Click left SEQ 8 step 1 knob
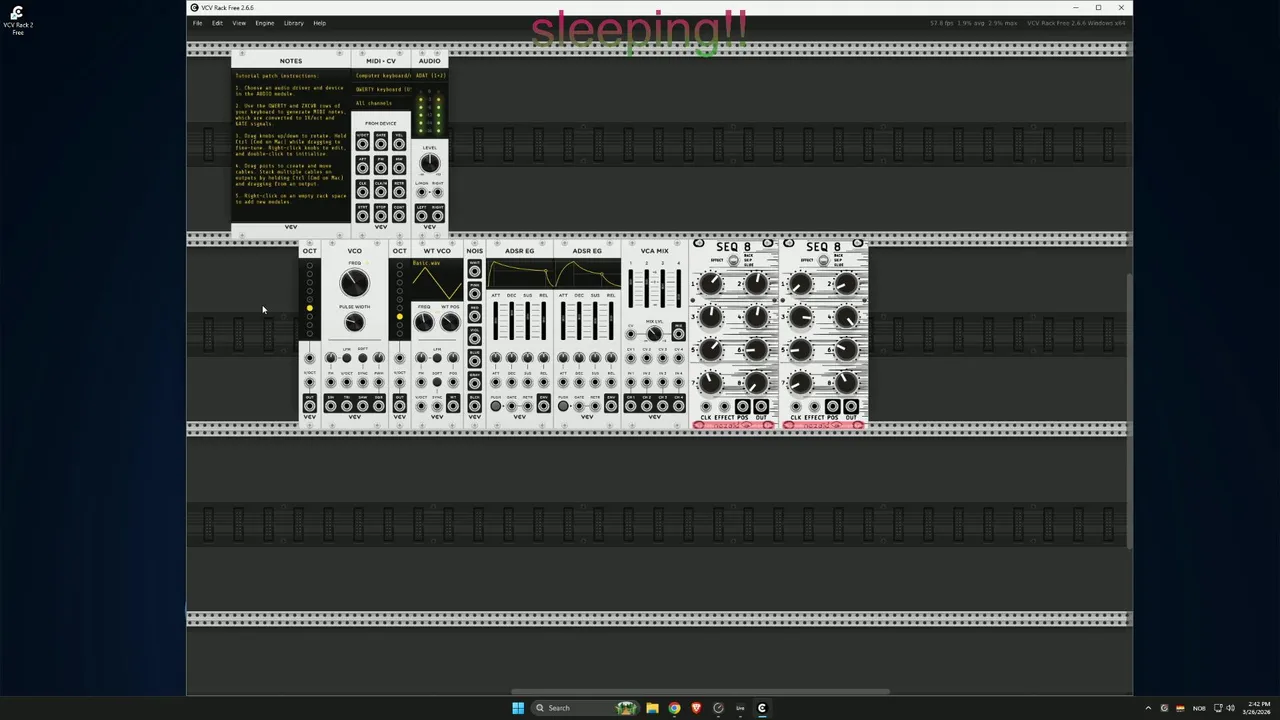Image resolution: width=1280 pixels, height=720 pixels. point(711,284)
